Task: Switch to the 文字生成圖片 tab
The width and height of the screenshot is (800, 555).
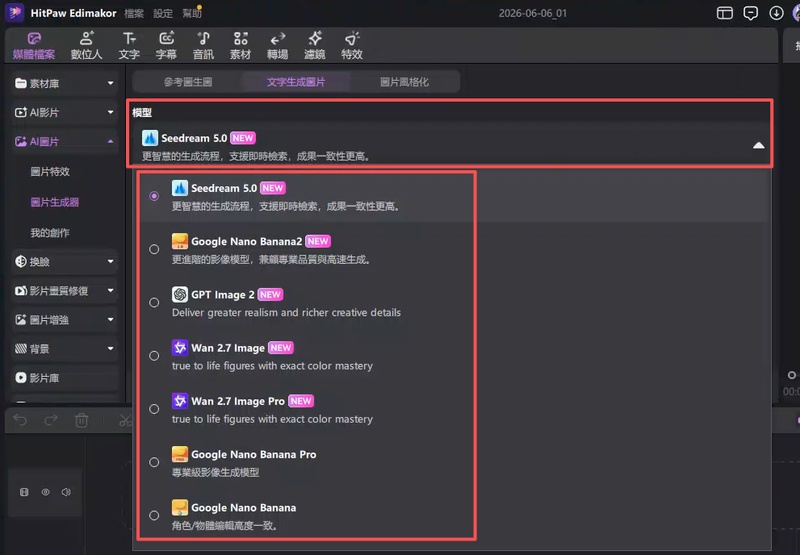Action: (x=296, y=82)
